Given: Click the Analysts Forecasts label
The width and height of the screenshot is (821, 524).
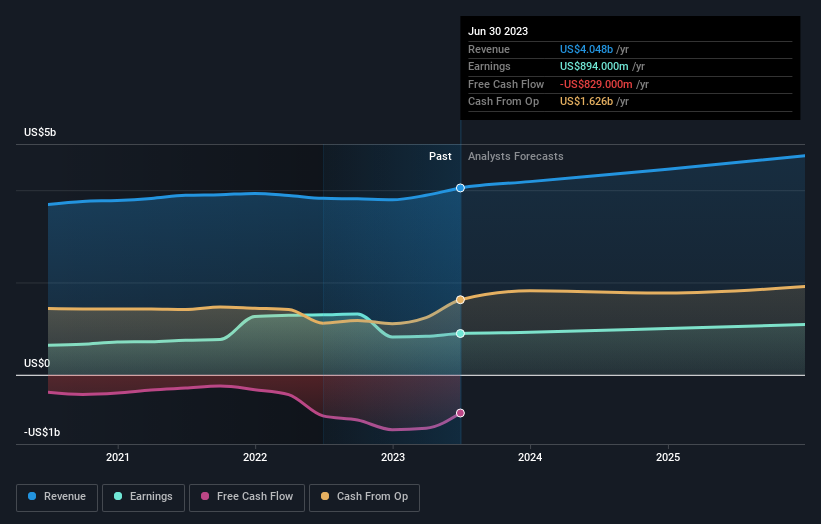Looking at the screenshot, I should 516,157.
